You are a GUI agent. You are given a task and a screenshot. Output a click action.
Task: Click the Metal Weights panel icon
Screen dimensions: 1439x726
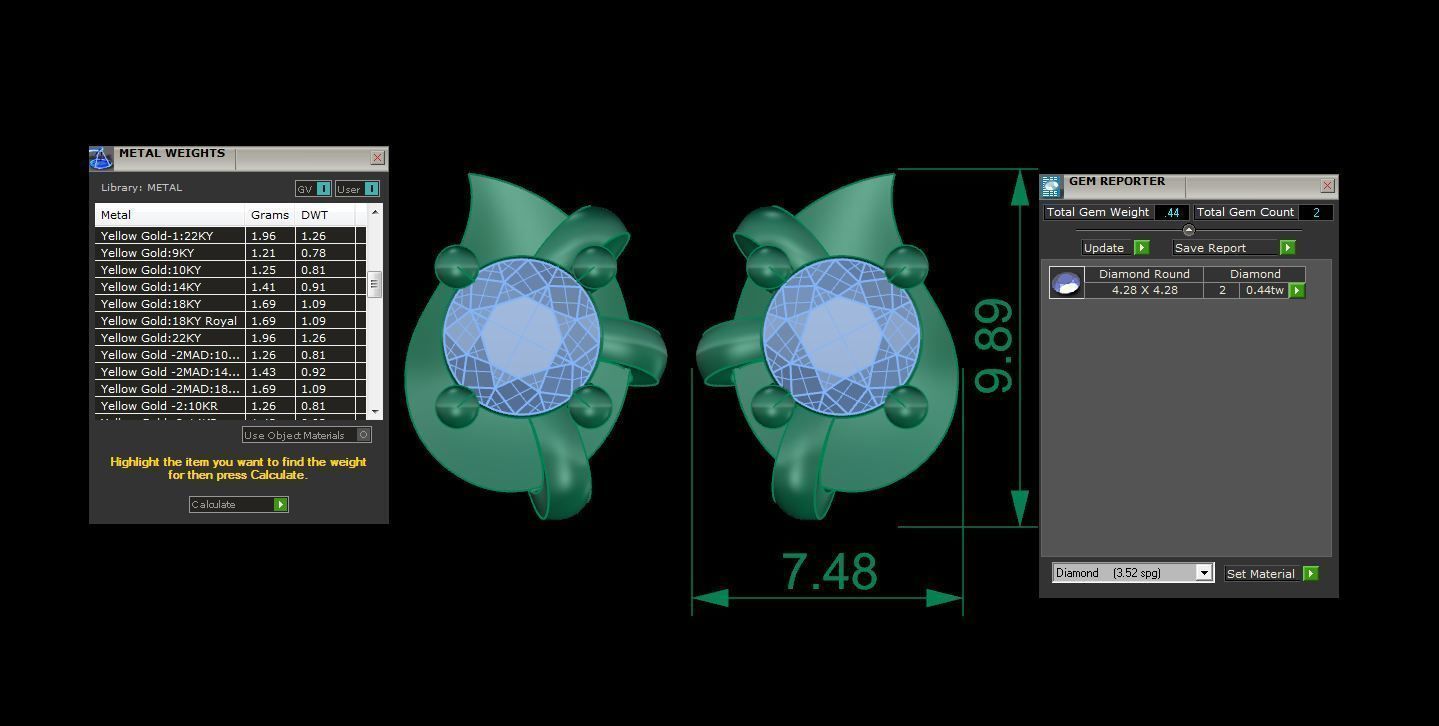pos(101,158)
